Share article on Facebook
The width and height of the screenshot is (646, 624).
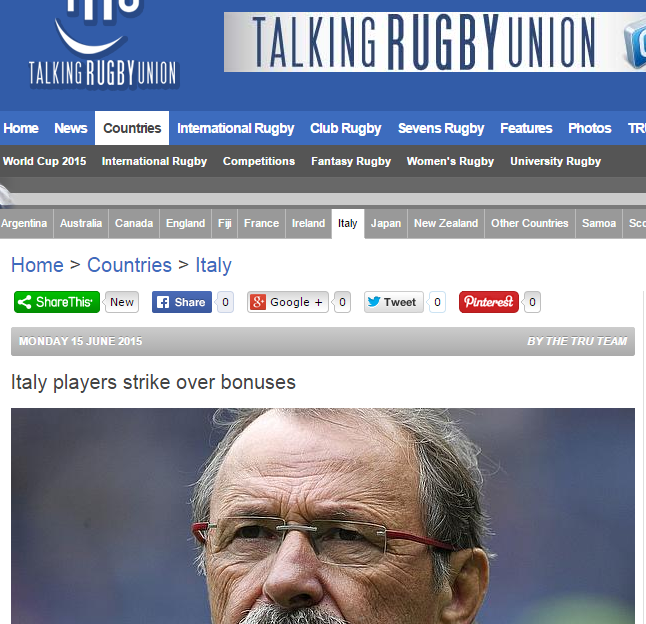(x=182, y=302)
